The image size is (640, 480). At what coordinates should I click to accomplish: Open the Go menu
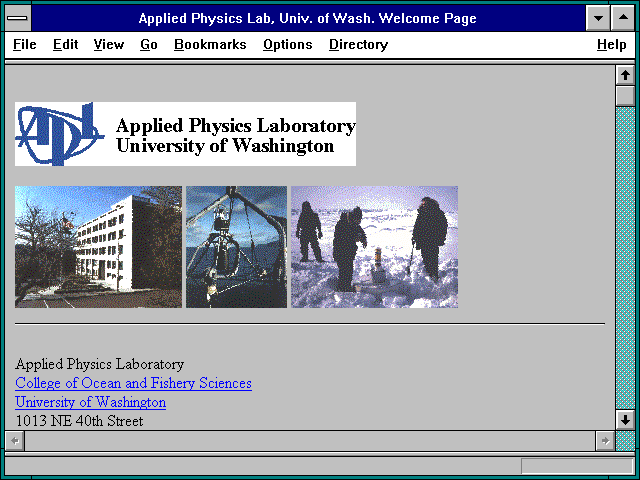coord(149,44)
